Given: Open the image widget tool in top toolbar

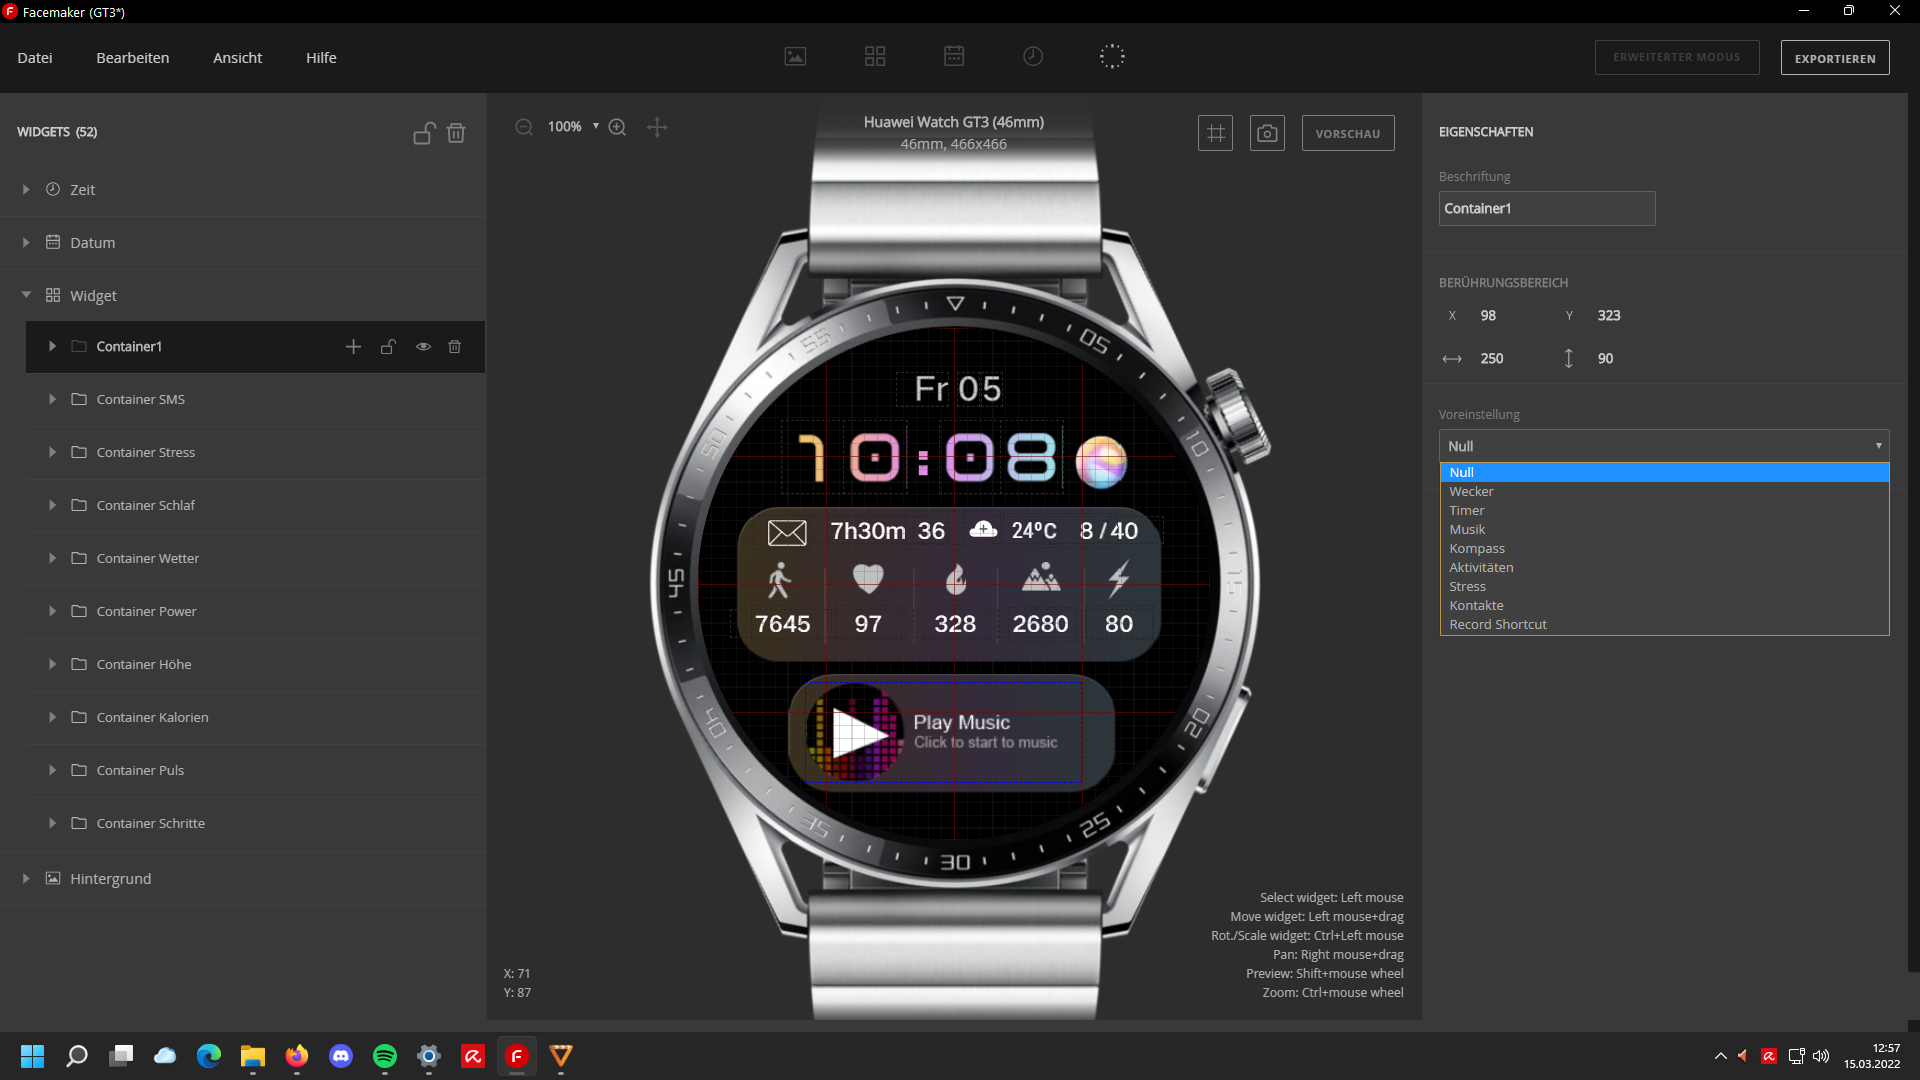Looking at the screenshot, I should click(795, 57).
